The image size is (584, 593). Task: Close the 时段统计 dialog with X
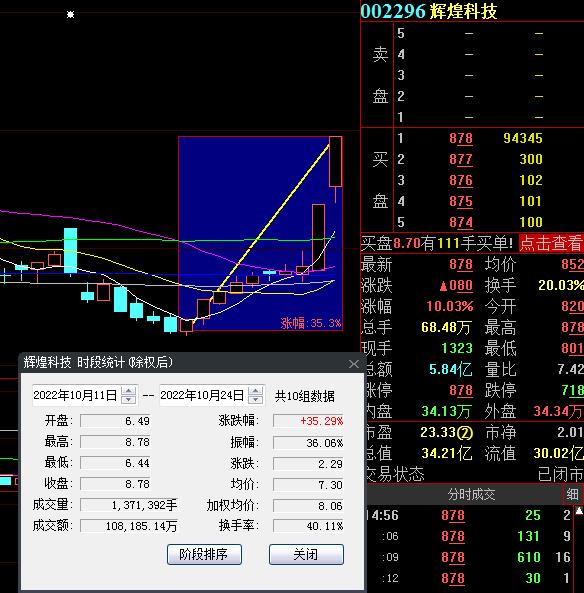354,364
